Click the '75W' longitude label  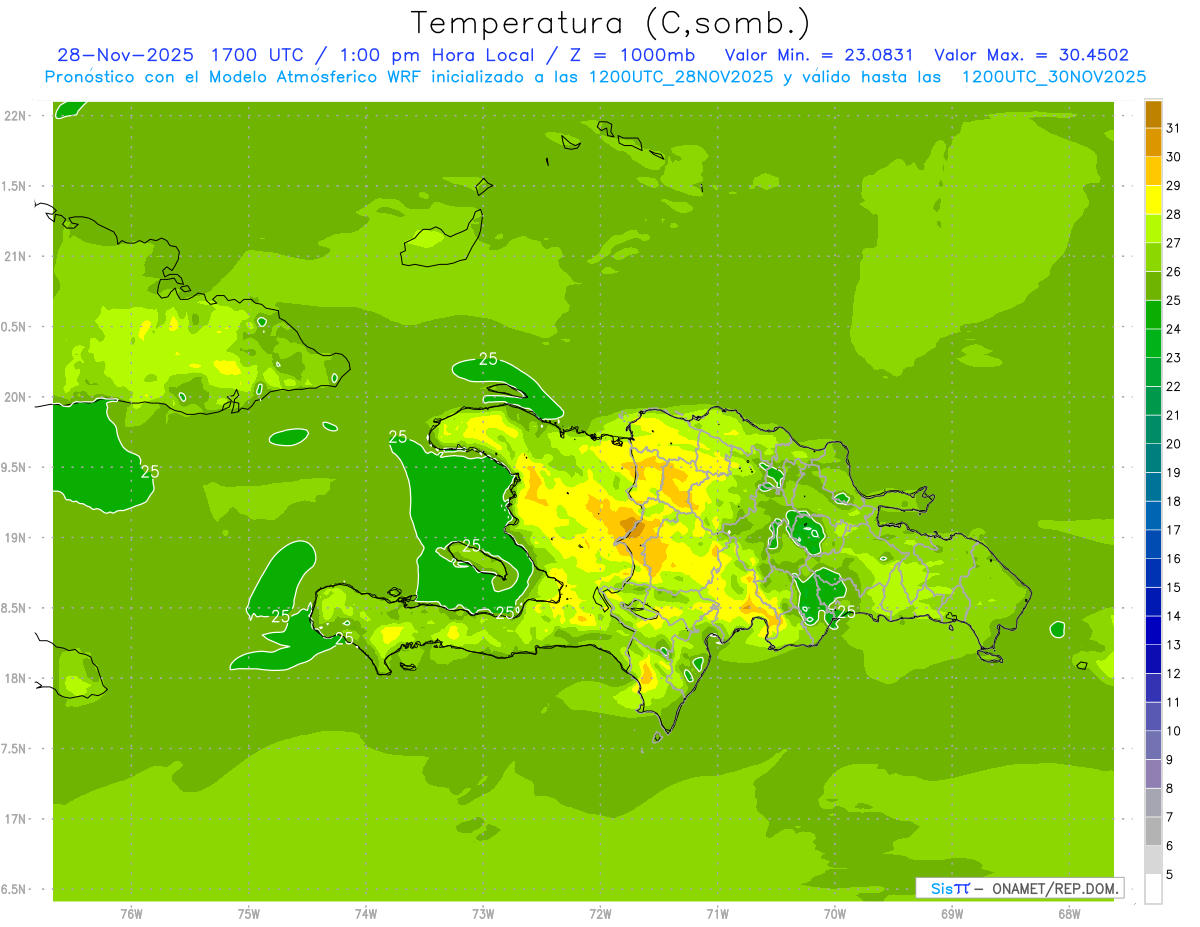point(249,914)
